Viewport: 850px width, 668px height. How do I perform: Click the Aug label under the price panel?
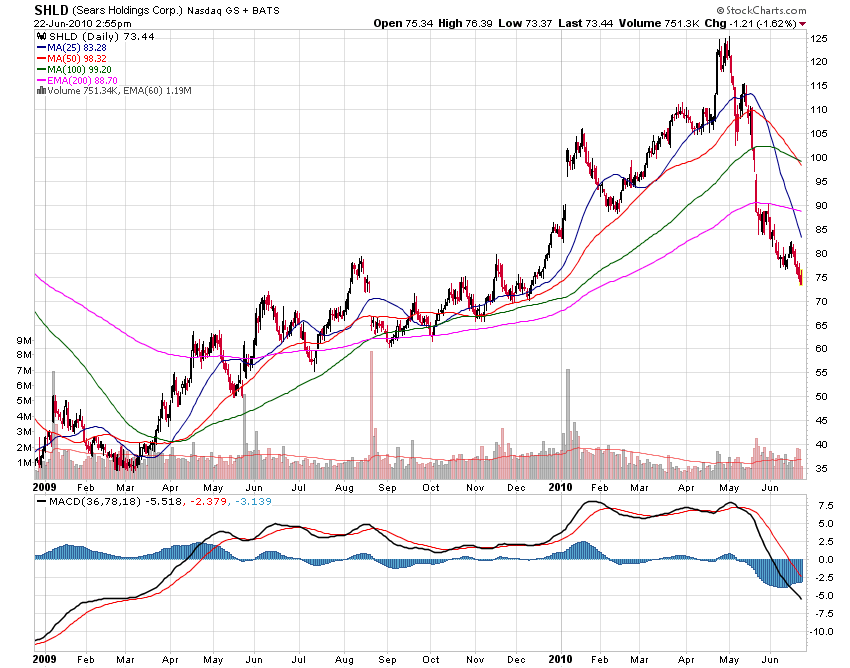click(x=344, y=487)
